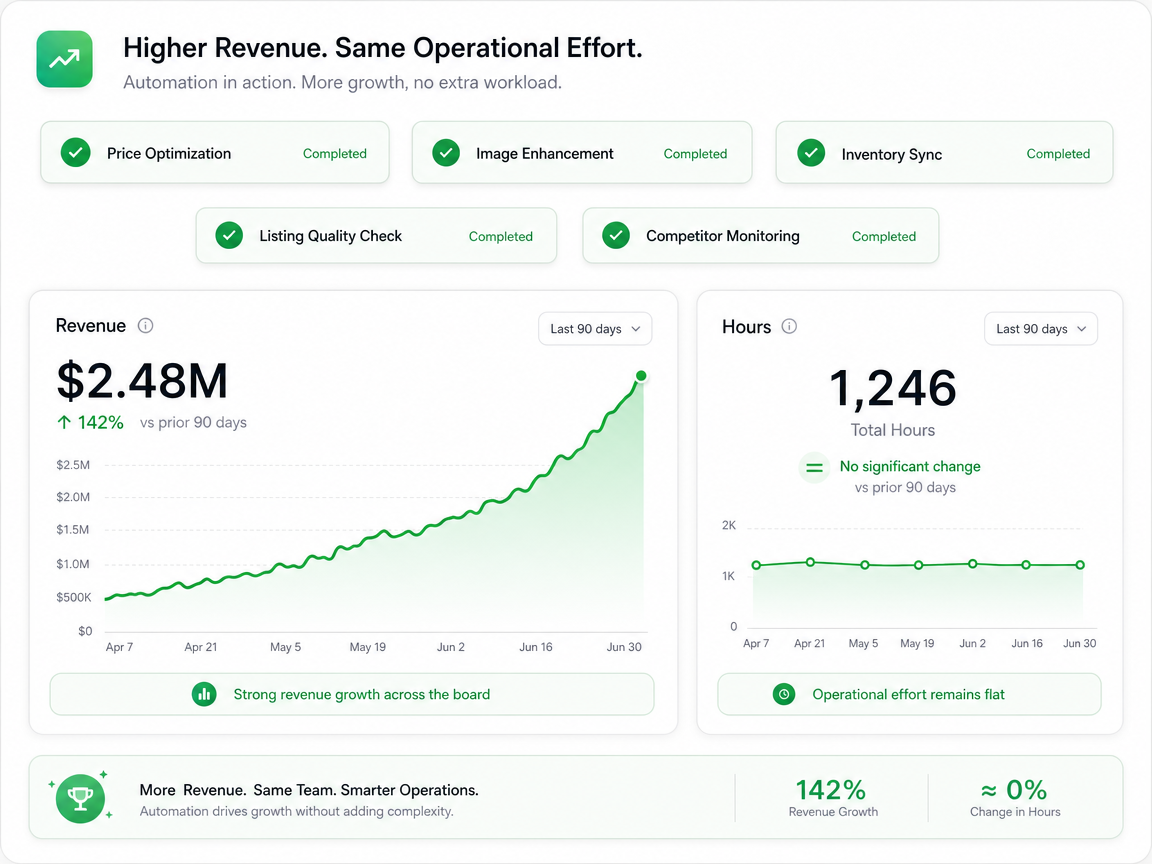The height and width of the screenshot is (864, 1152).
Task: Click the vs prior 90 days text under $2.48M
Action: (193, 422)
